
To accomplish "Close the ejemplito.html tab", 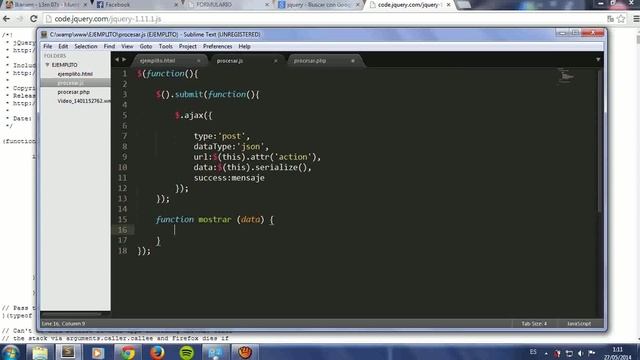I will (199, 61).
